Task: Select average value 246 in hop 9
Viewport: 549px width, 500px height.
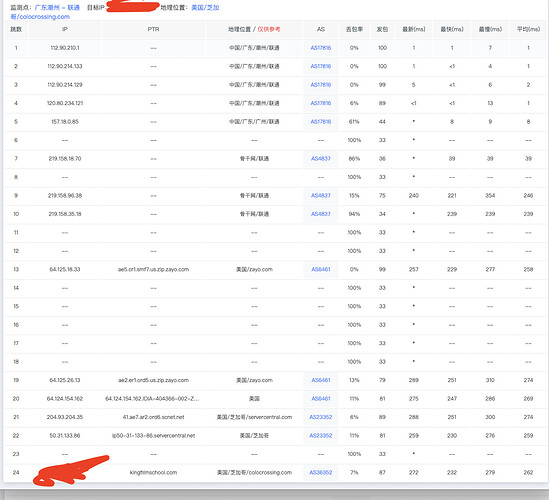Action: click(x=528, y=195)
